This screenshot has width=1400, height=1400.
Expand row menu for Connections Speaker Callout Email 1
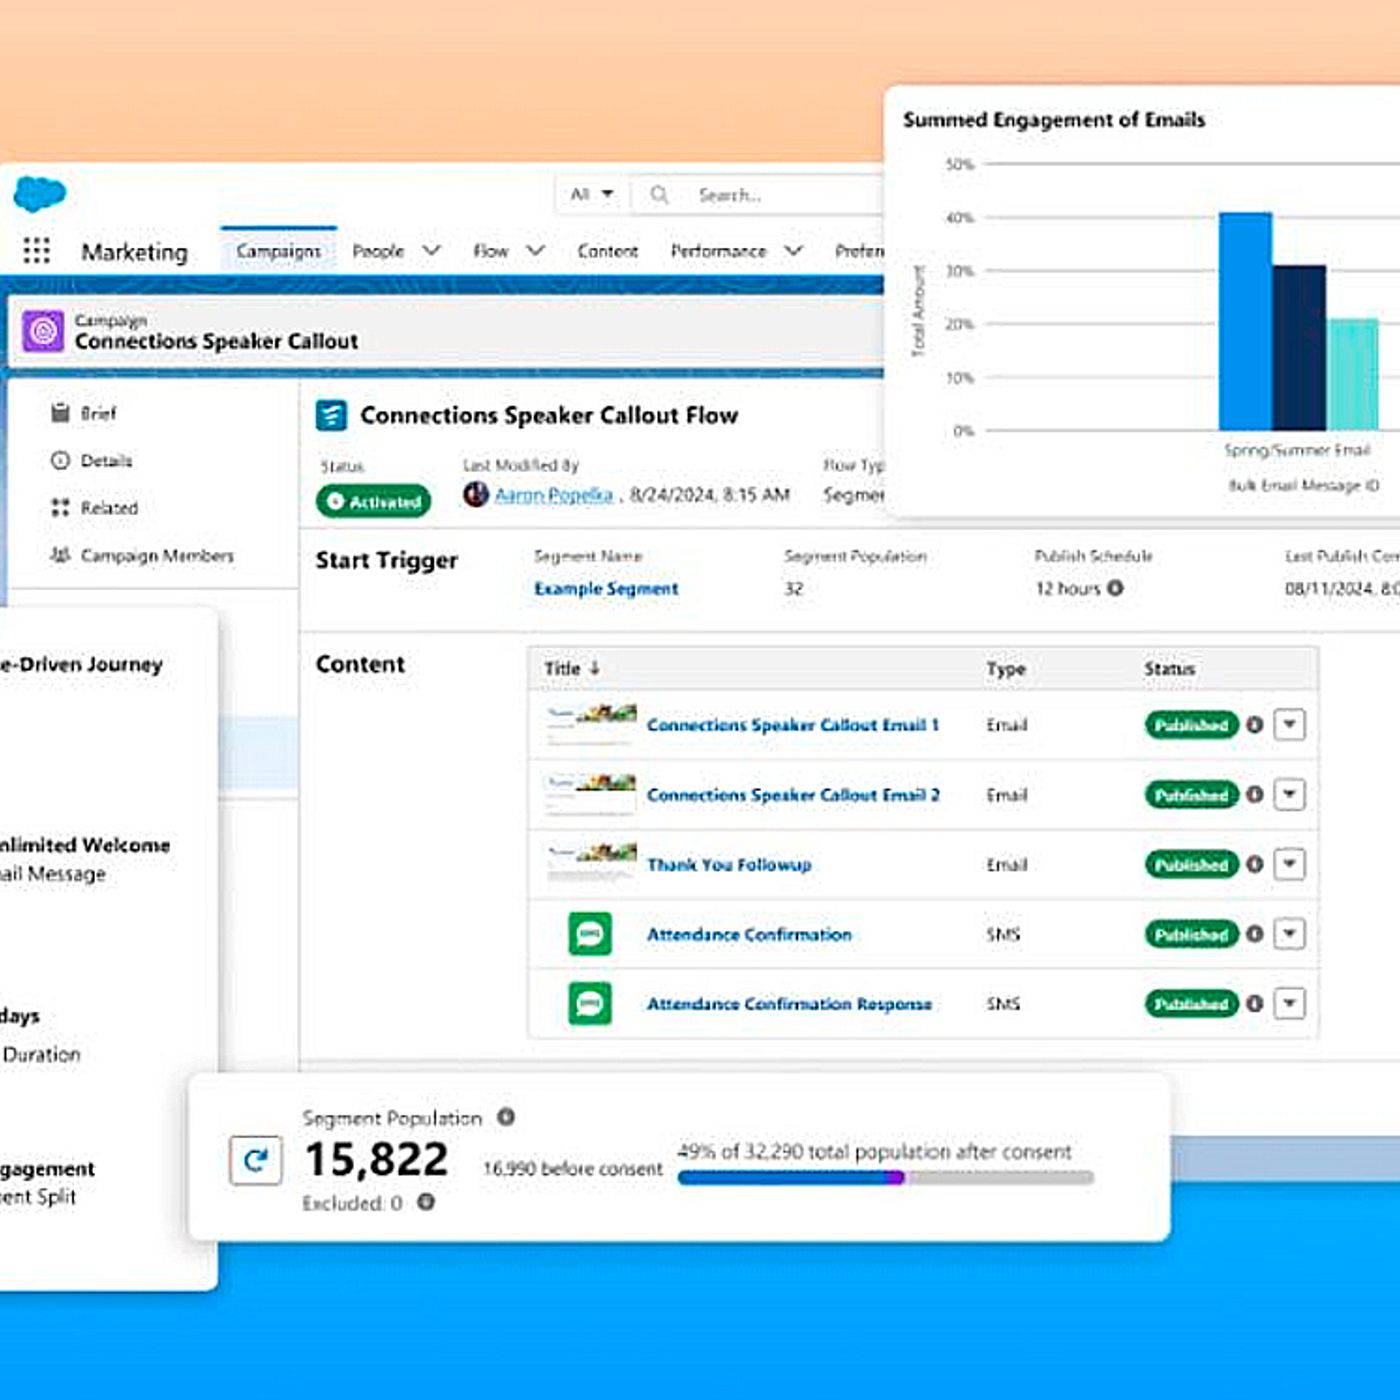(1290, 724)
